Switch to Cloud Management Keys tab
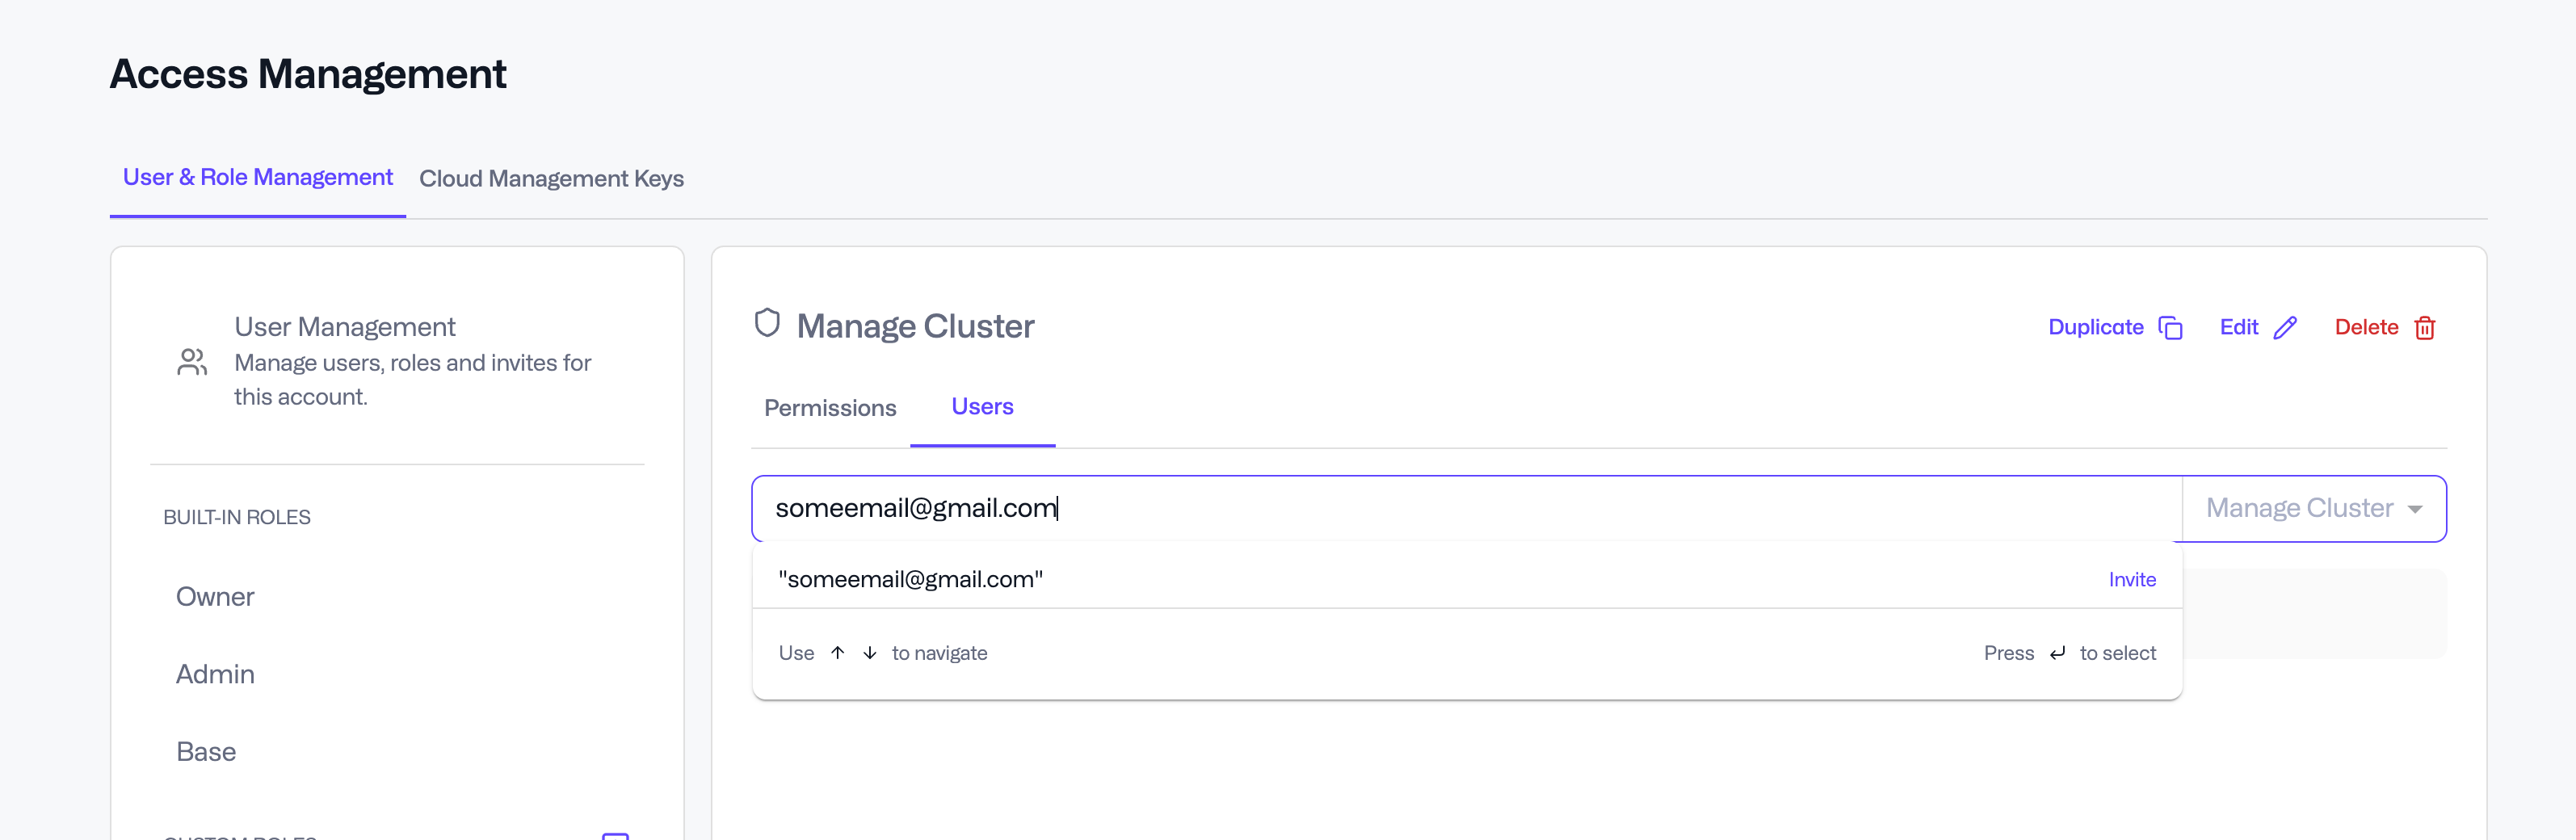 click(x=551, y=179)
